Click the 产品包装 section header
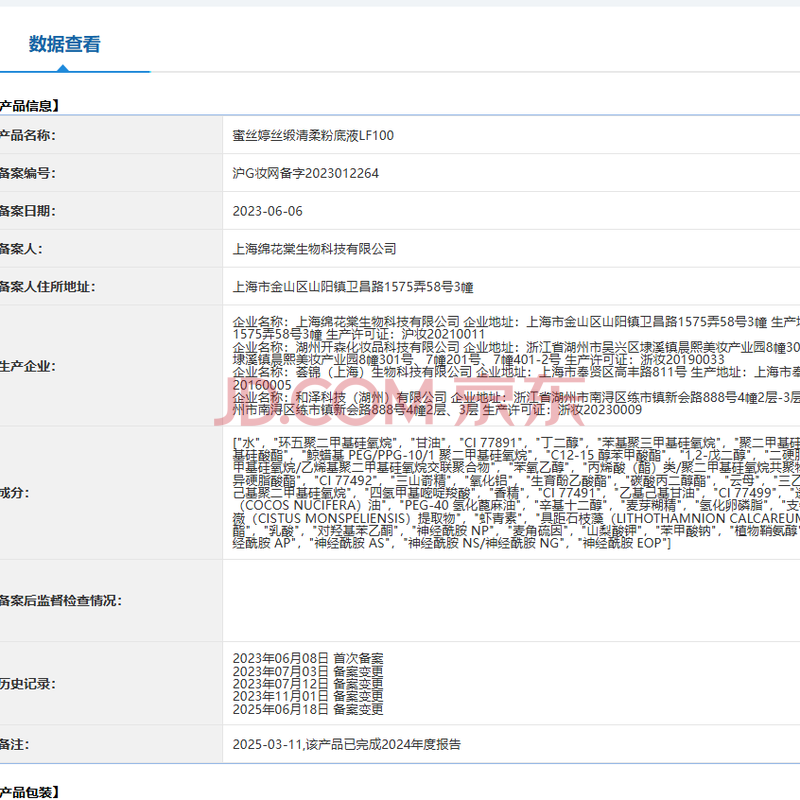 30,792
